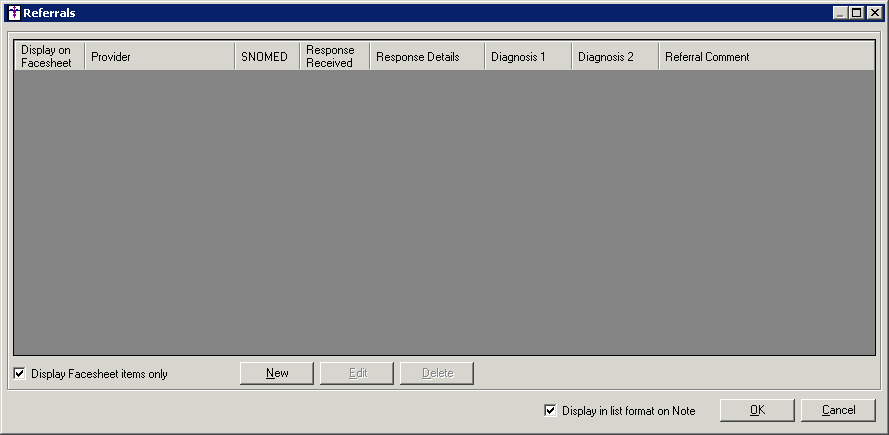Sort by the Provider column header
The height and width of the screenshot is (435, 889).
(x=159, y=57)
